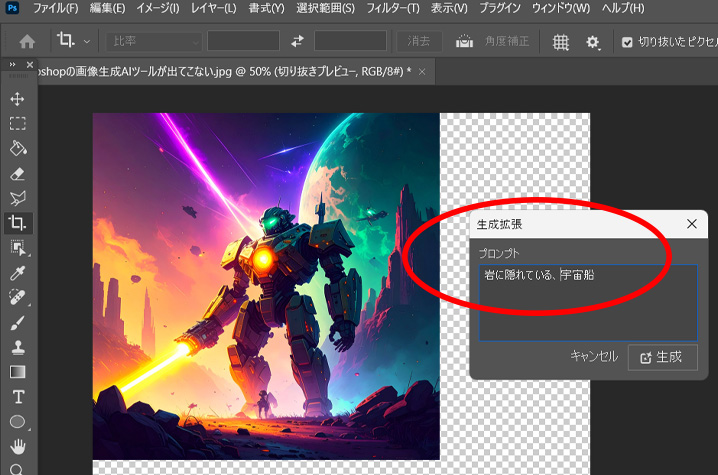
Task: Click the 角度補正 straighten icon
Action: (464, 41)
